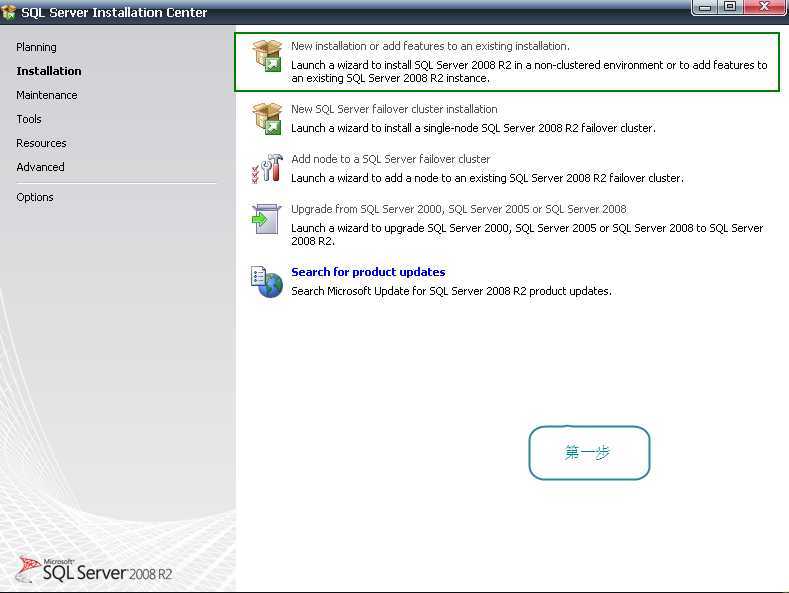
Task: Open the Tools section
Action: pyautogui.click(x=29, y=119)
